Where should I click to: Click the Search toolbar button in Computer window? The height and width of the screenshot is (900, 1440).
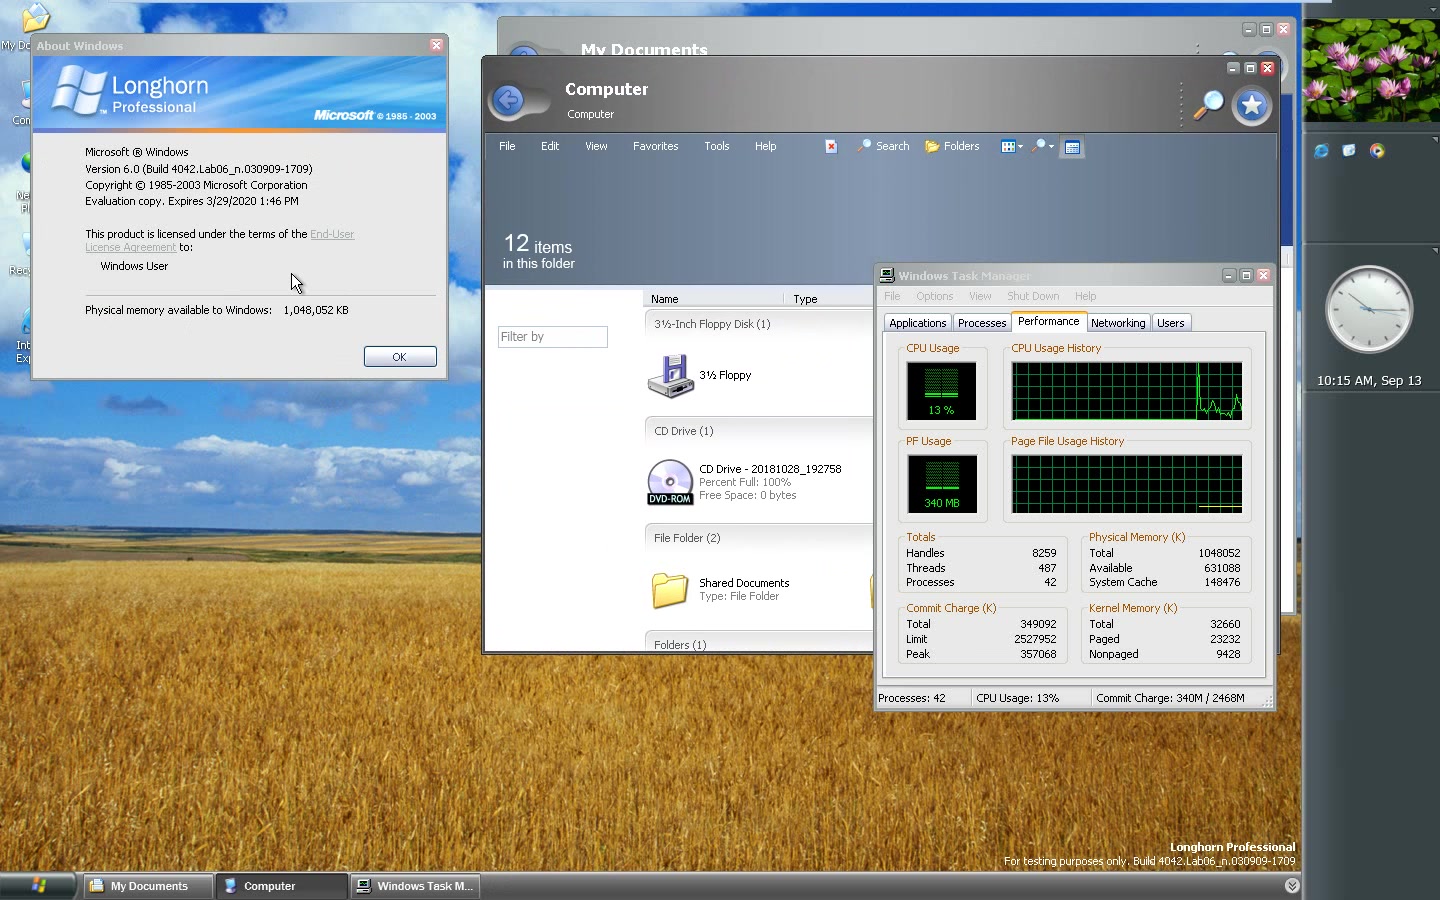(x=884, y=146)
